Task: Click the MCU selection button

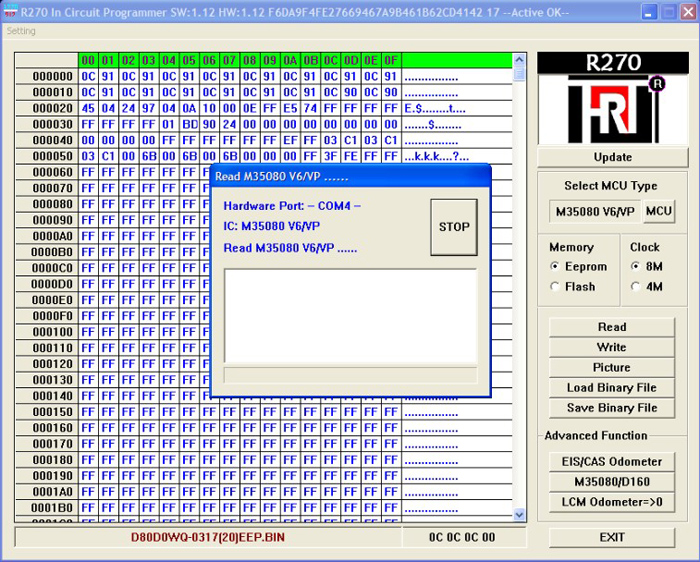Action: [658, 211]
